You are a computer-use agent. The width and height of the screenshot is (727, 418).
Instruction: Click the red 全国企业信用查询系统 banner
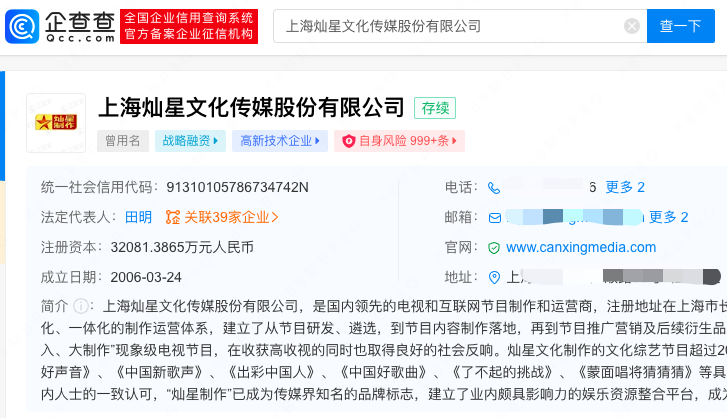tap(189, 26)
